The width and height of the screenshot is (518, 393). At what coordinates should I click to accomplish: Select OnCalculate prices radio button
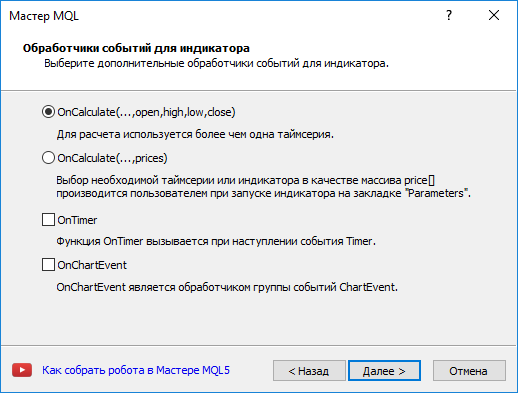(48, 158)
